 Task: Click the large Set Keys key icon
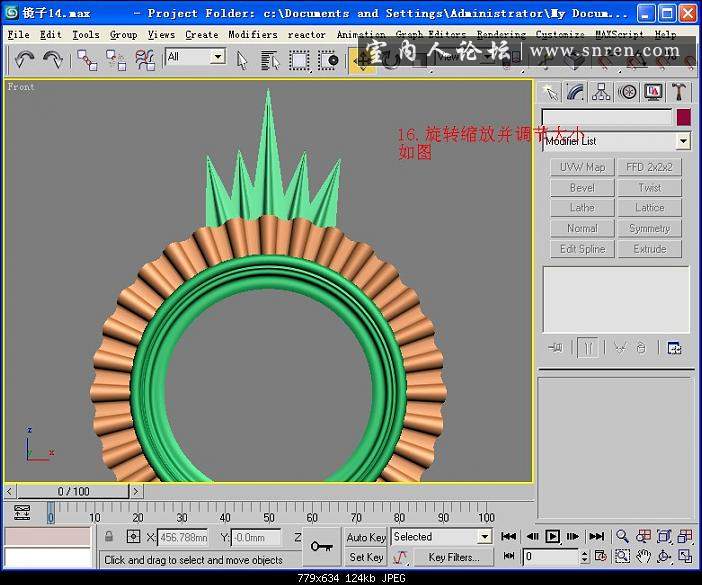pyautogui.click(x=321, y=547)
